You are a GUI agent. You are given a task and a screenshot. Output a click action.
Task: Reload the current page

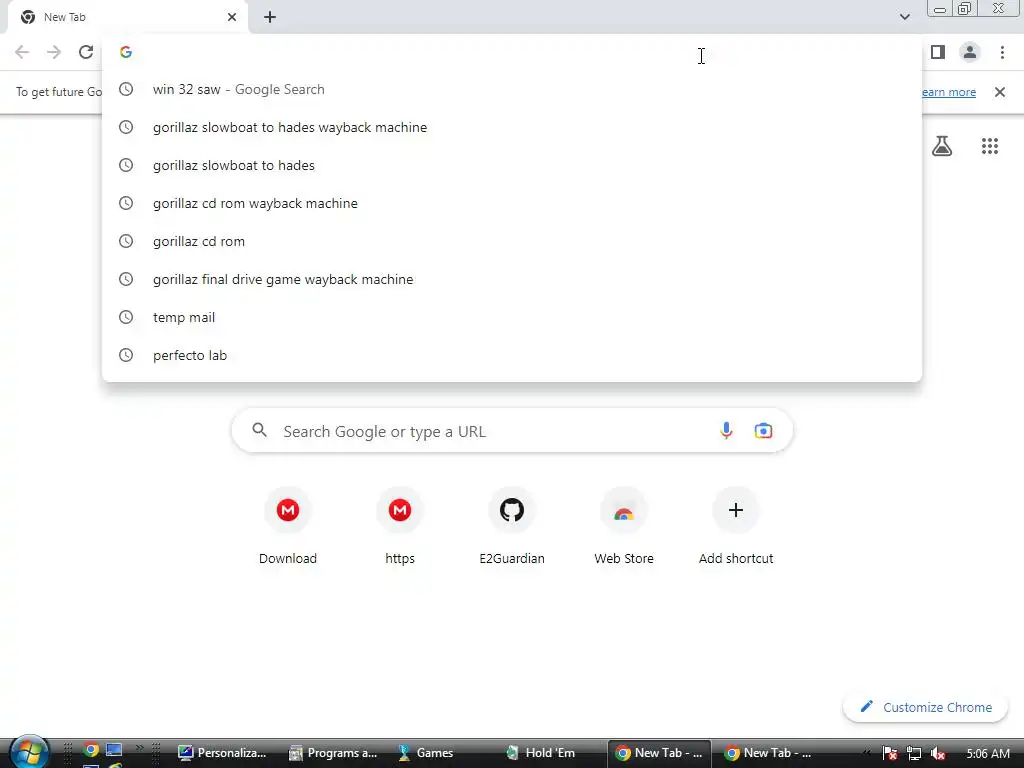coord(86,52)
